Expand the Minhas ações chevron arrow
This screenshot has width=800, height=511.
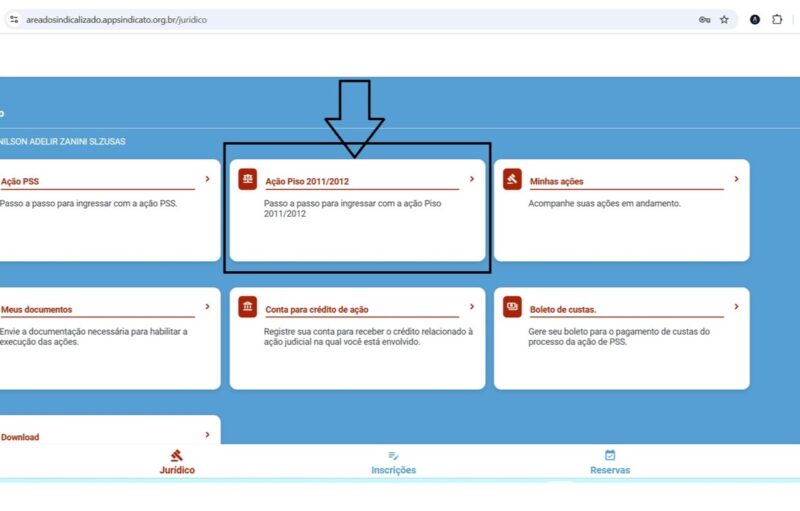736,179
